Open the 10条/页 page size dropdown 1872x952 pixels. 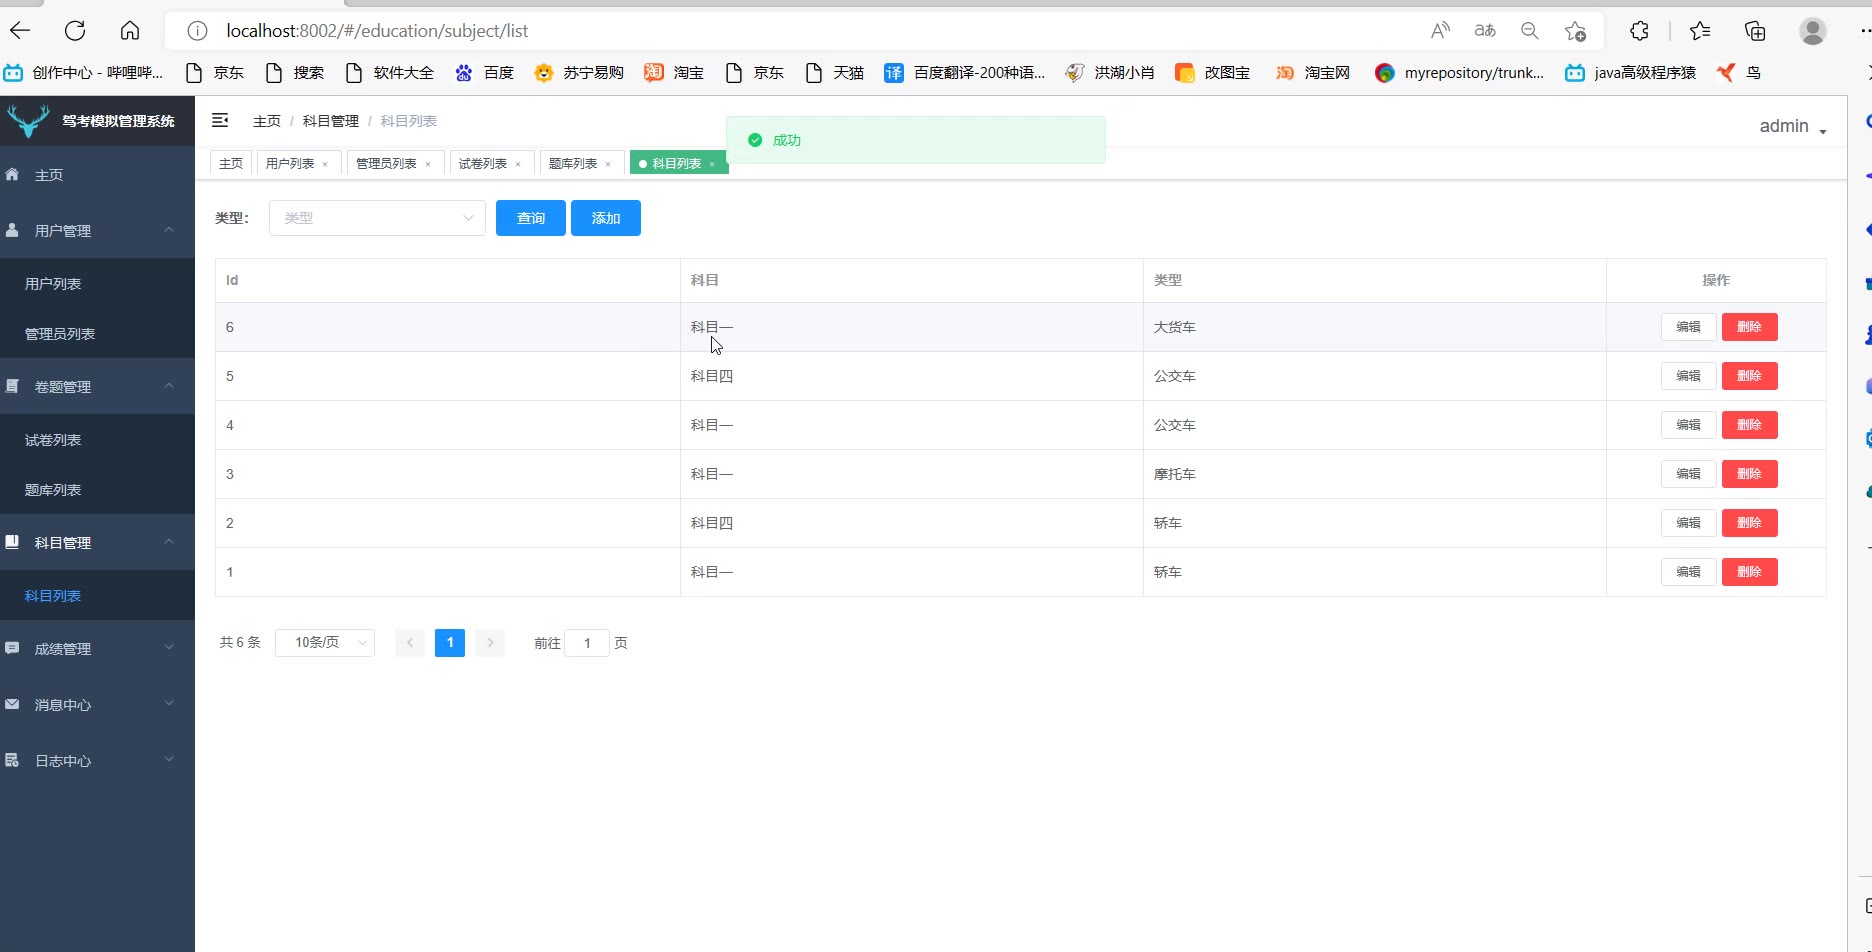tap(325, 643)
